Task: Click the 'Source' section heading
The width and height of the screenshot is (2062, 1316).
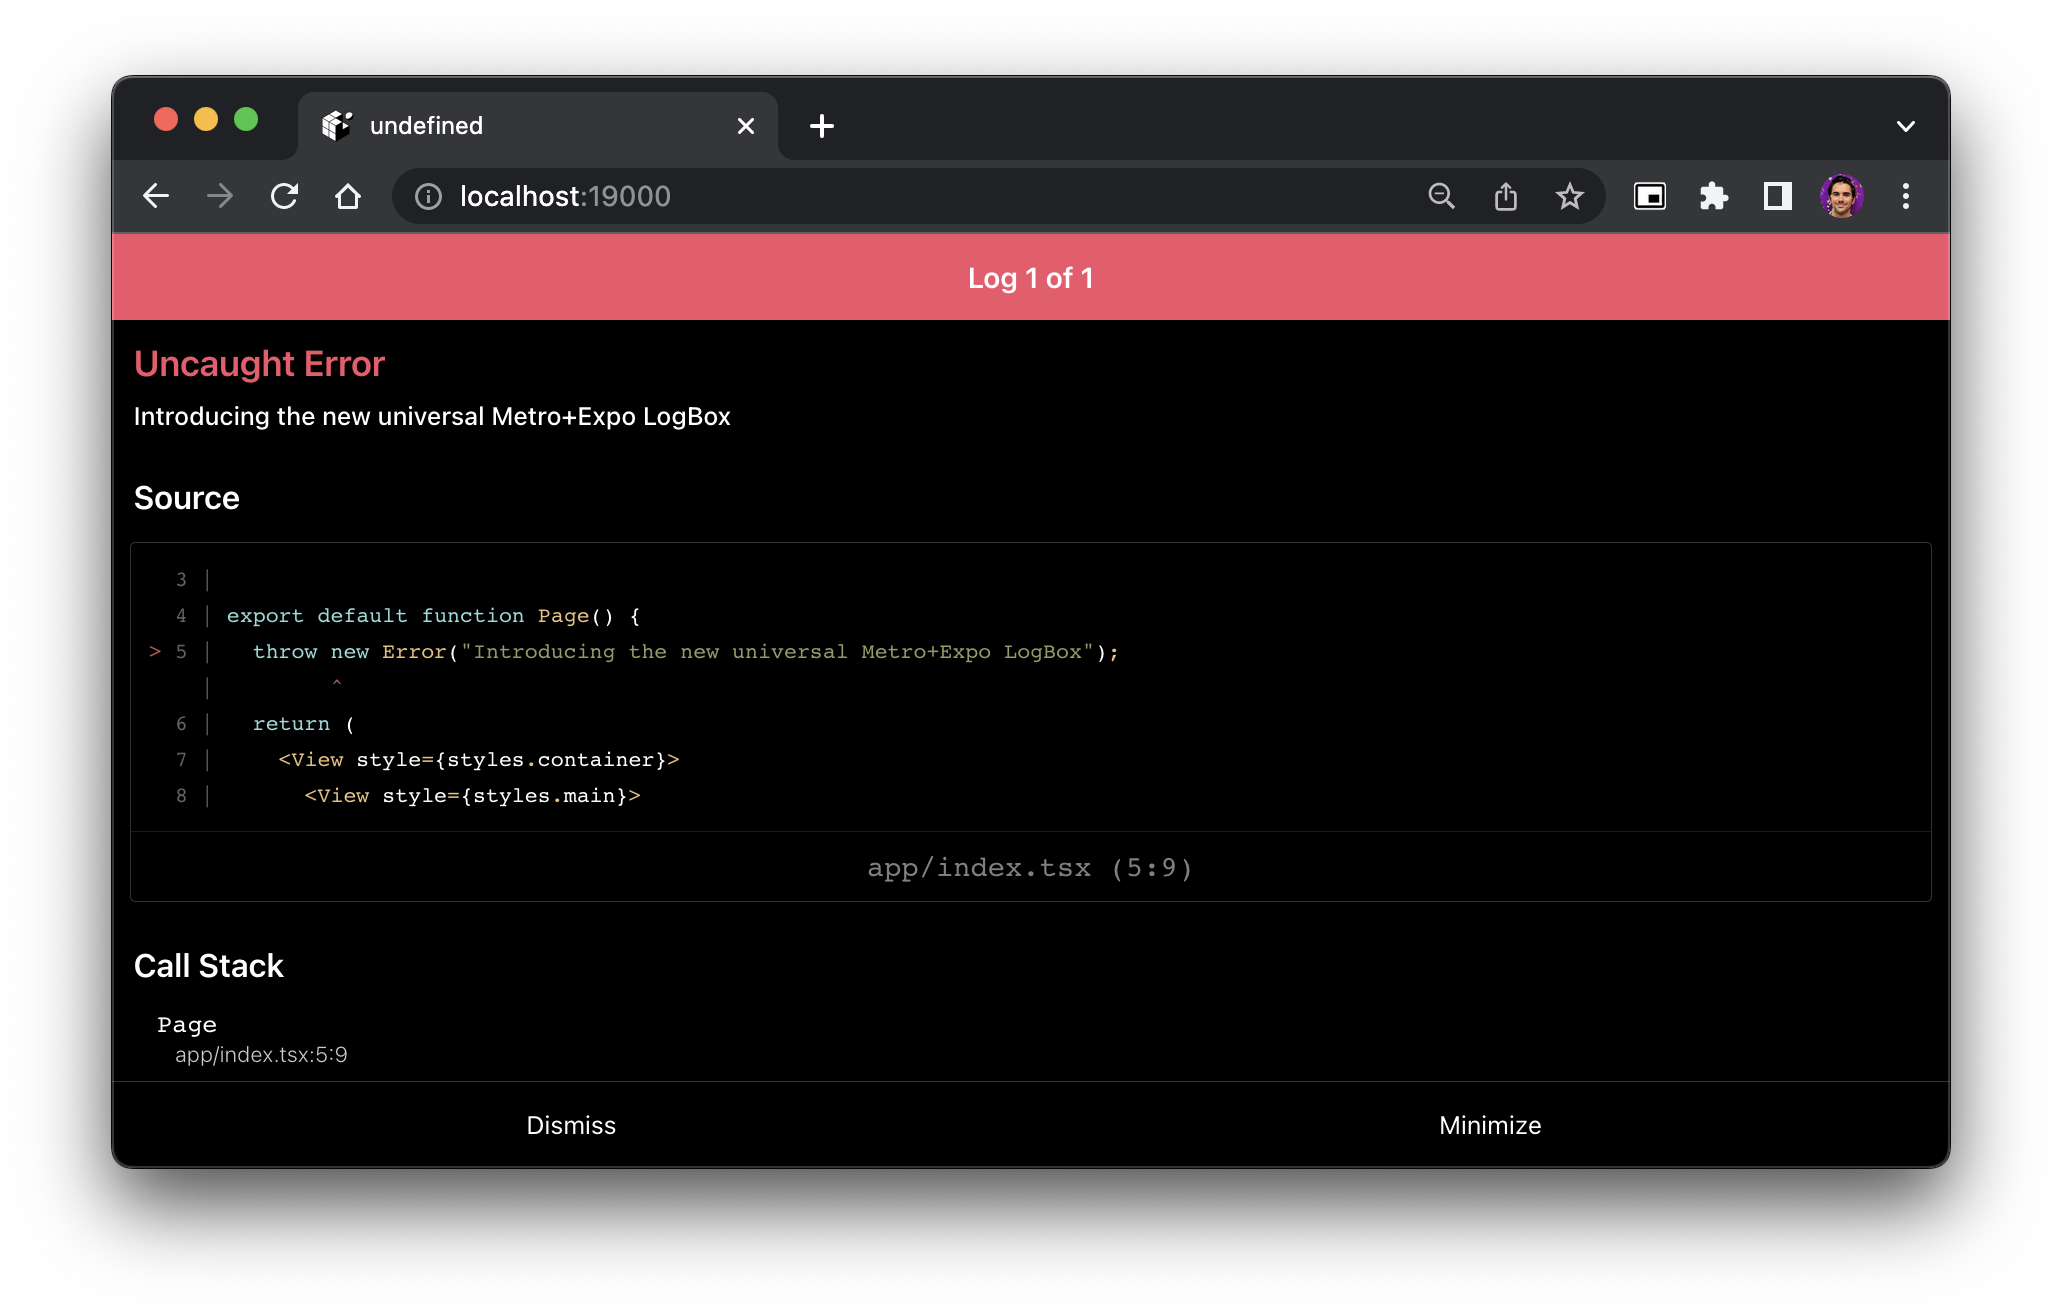Action: point(187,498)
